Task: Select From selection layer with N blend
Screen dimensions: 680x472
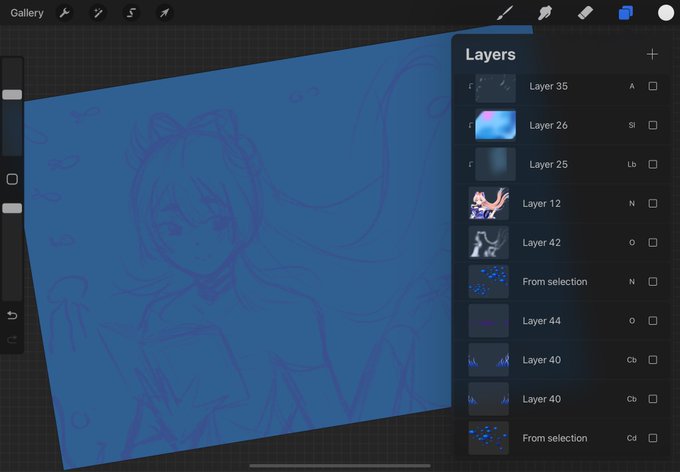Action: coord(562,282)
